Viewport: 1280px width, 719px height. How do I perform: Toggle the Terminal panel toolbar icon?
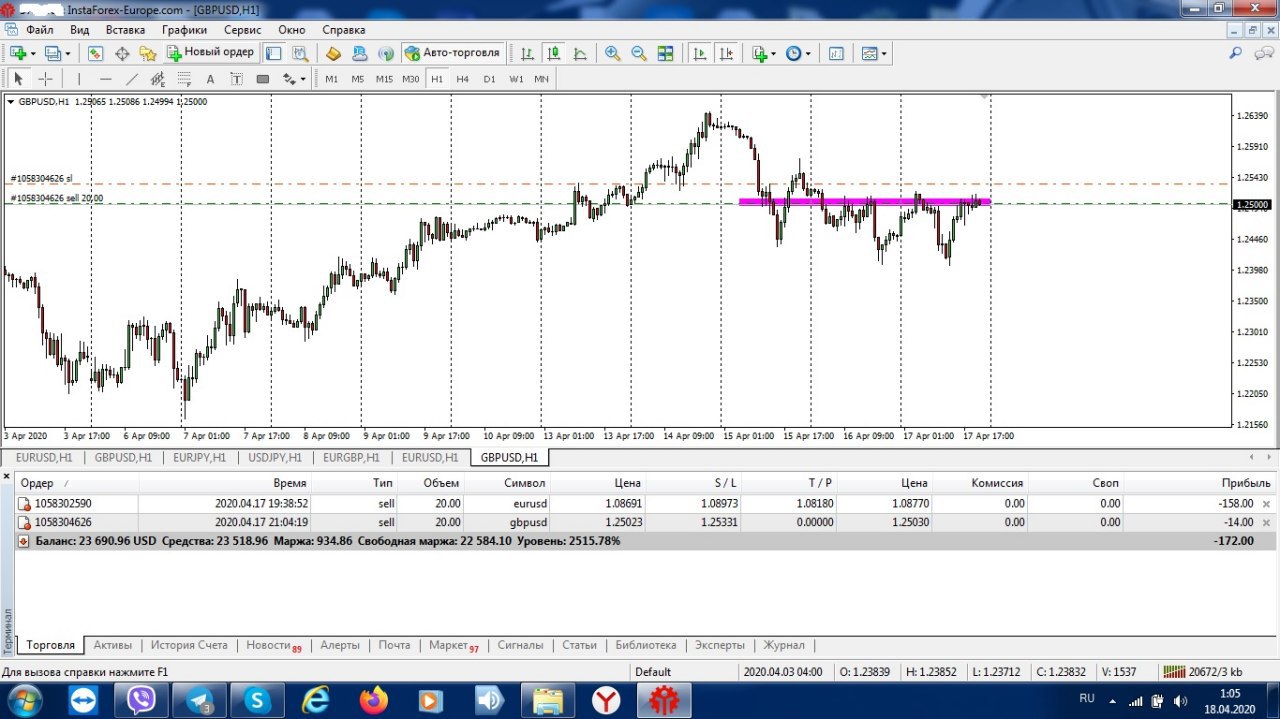[273, 53]
